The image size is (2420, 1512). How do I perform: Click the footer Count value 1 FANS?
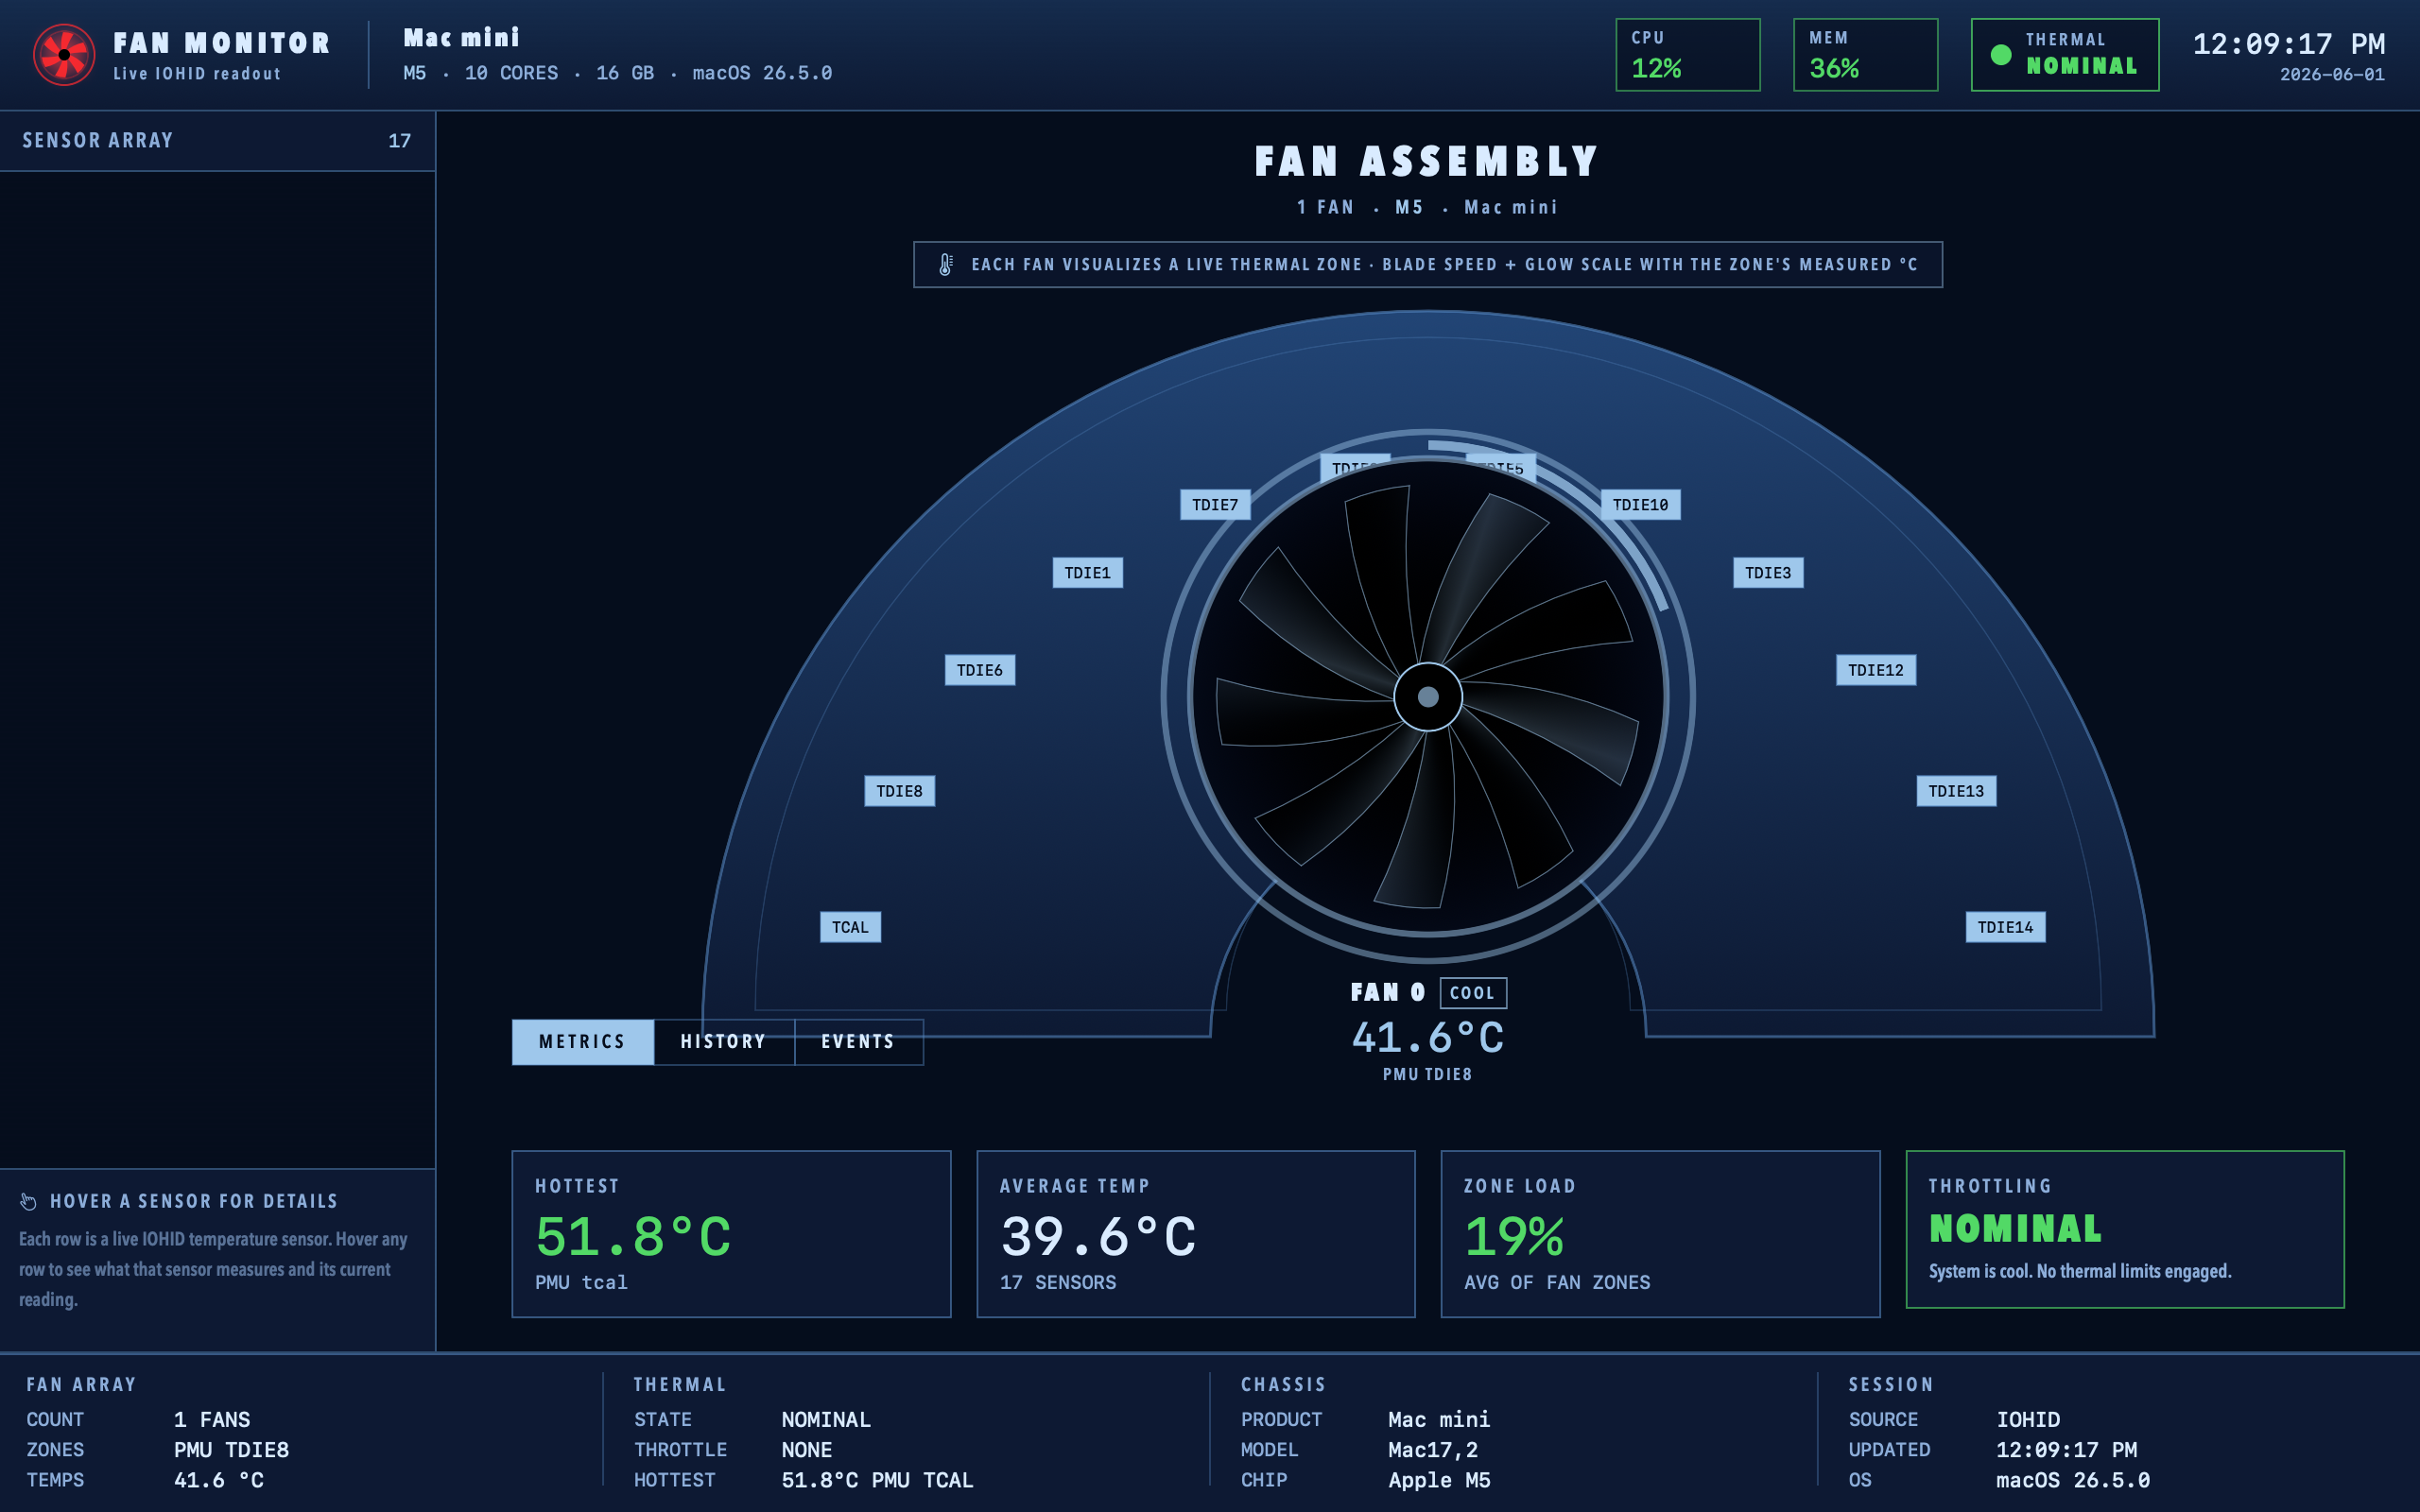[x=212, y=1420]
